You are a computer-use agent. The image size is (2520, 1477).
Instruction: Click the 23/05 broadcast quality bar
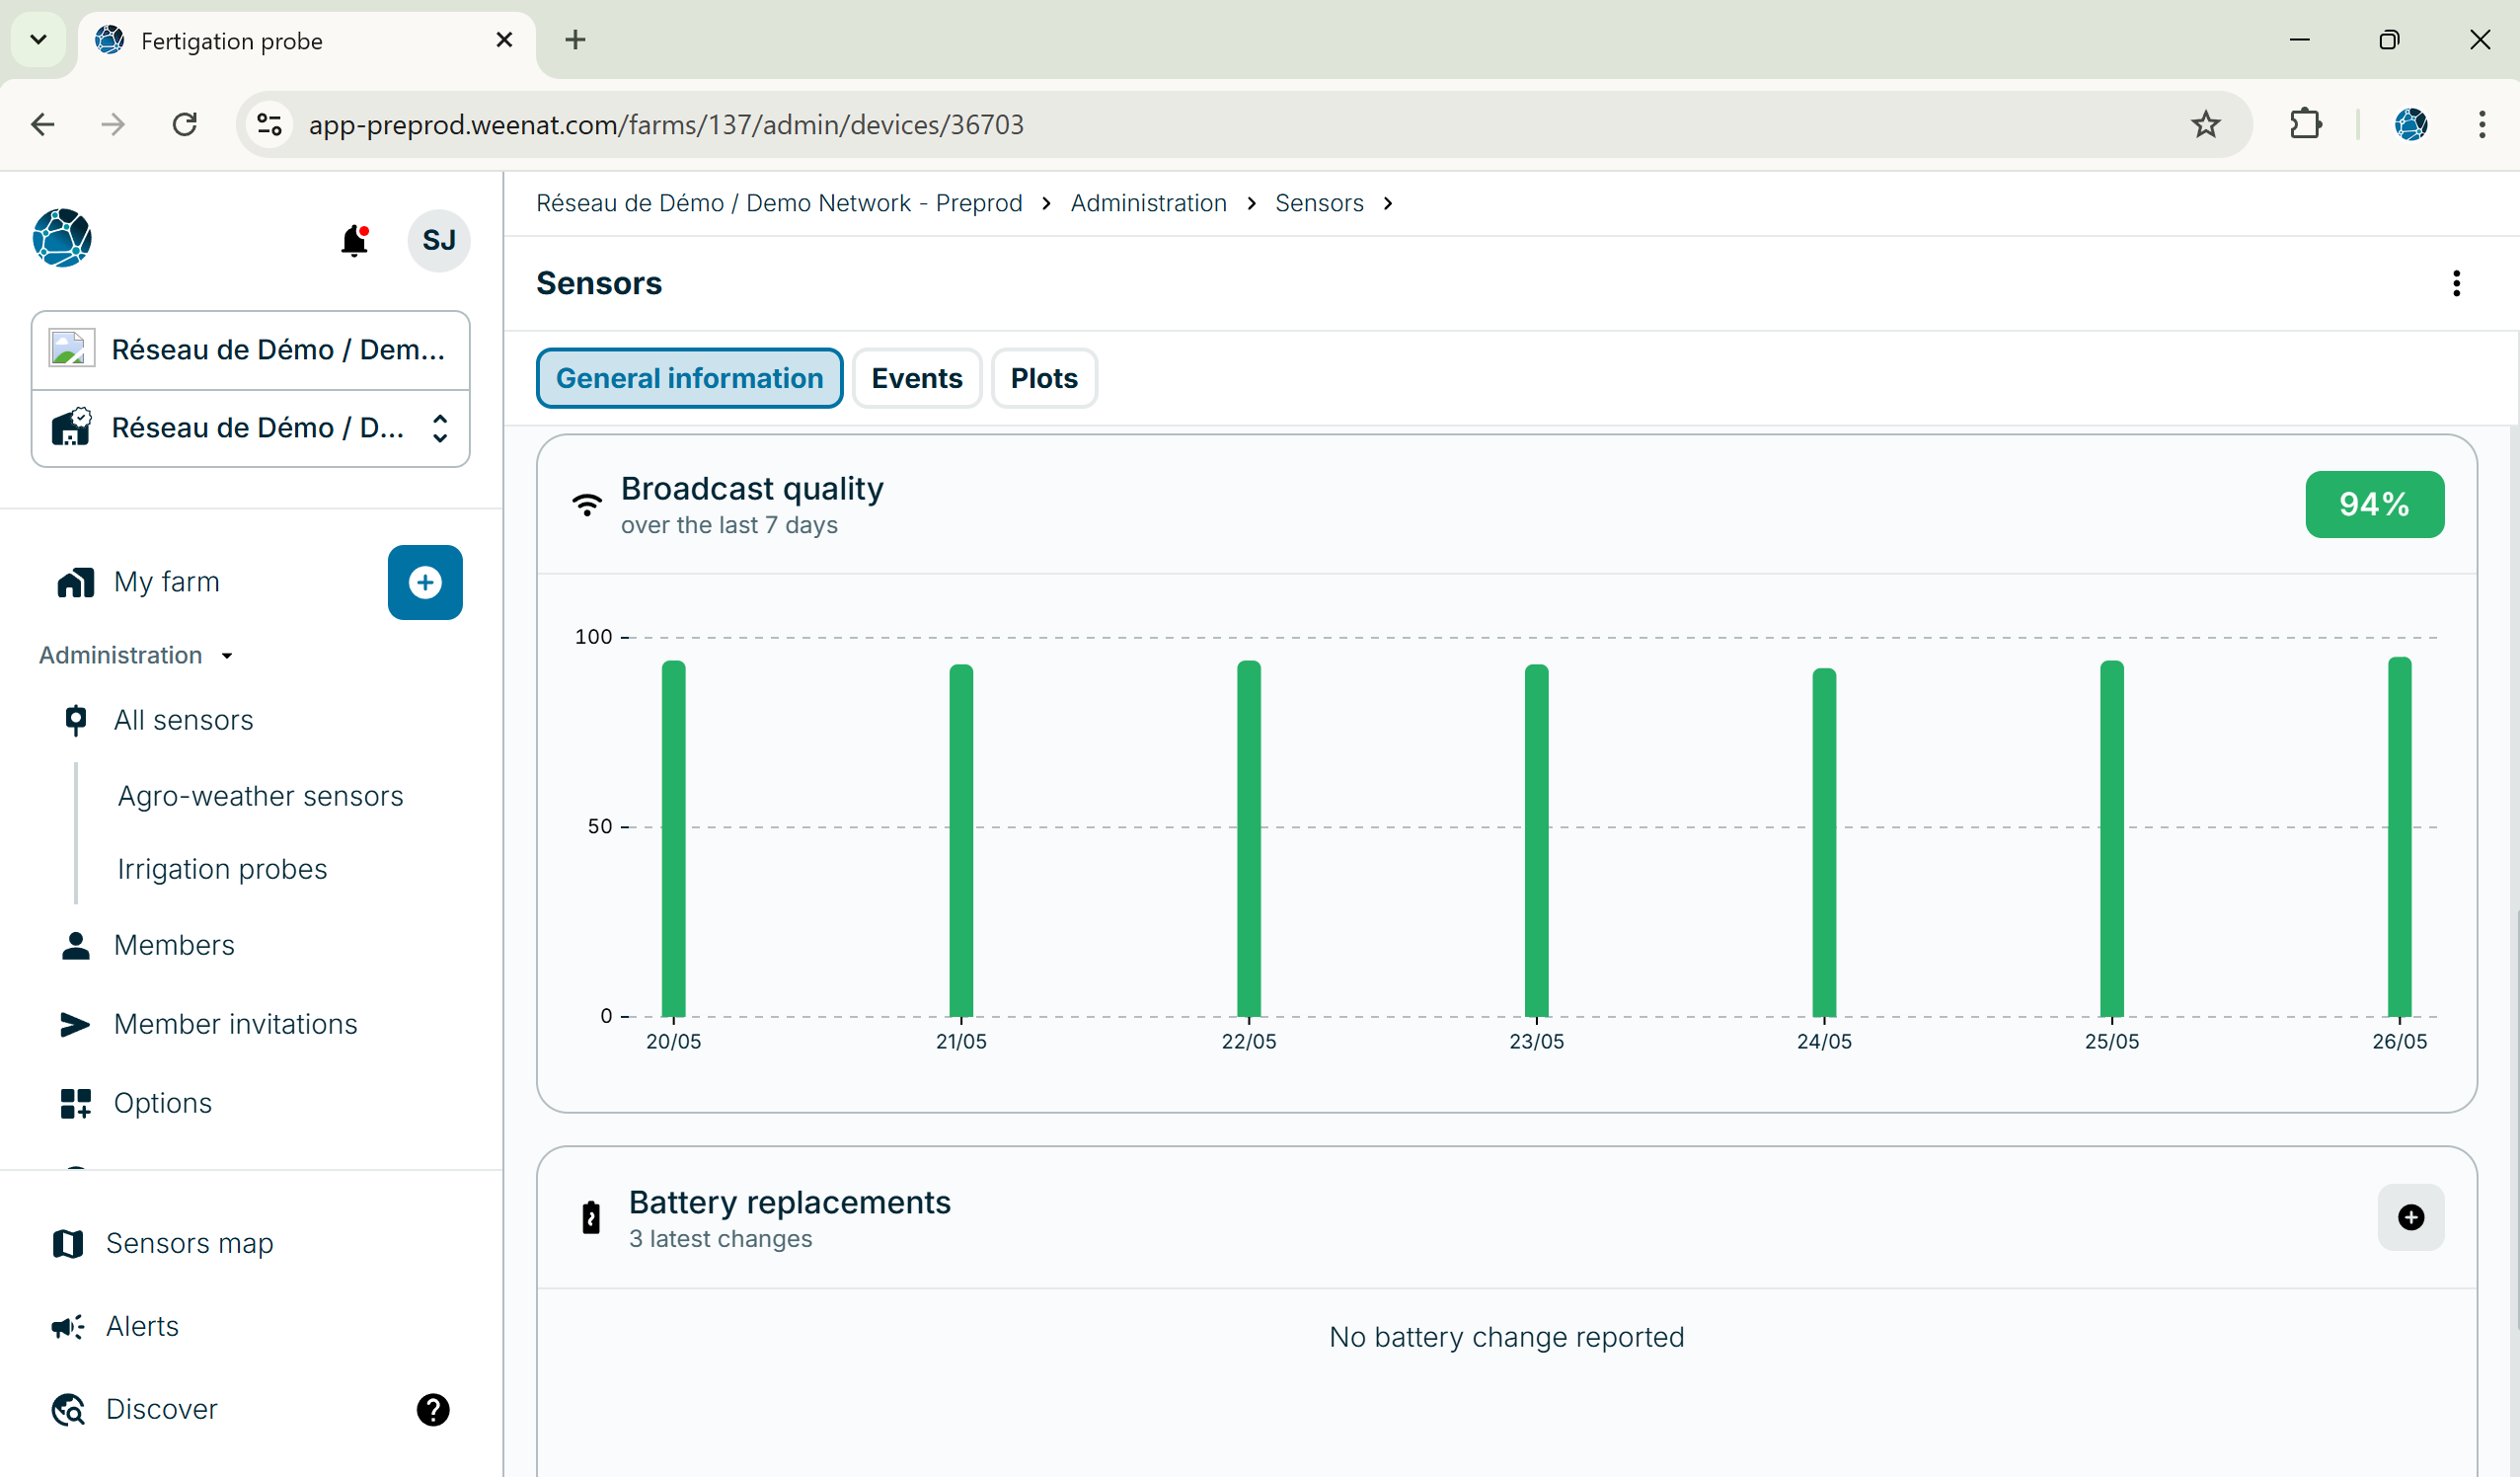coord(1536,840)
